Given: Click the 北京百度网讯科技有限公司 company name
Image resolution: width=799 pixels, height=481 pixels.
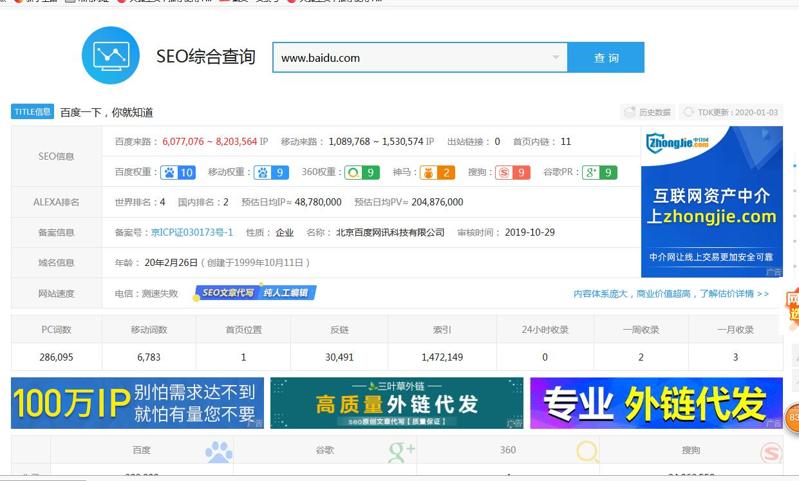Looking at the screenshot, I should [x=390, y=232].
